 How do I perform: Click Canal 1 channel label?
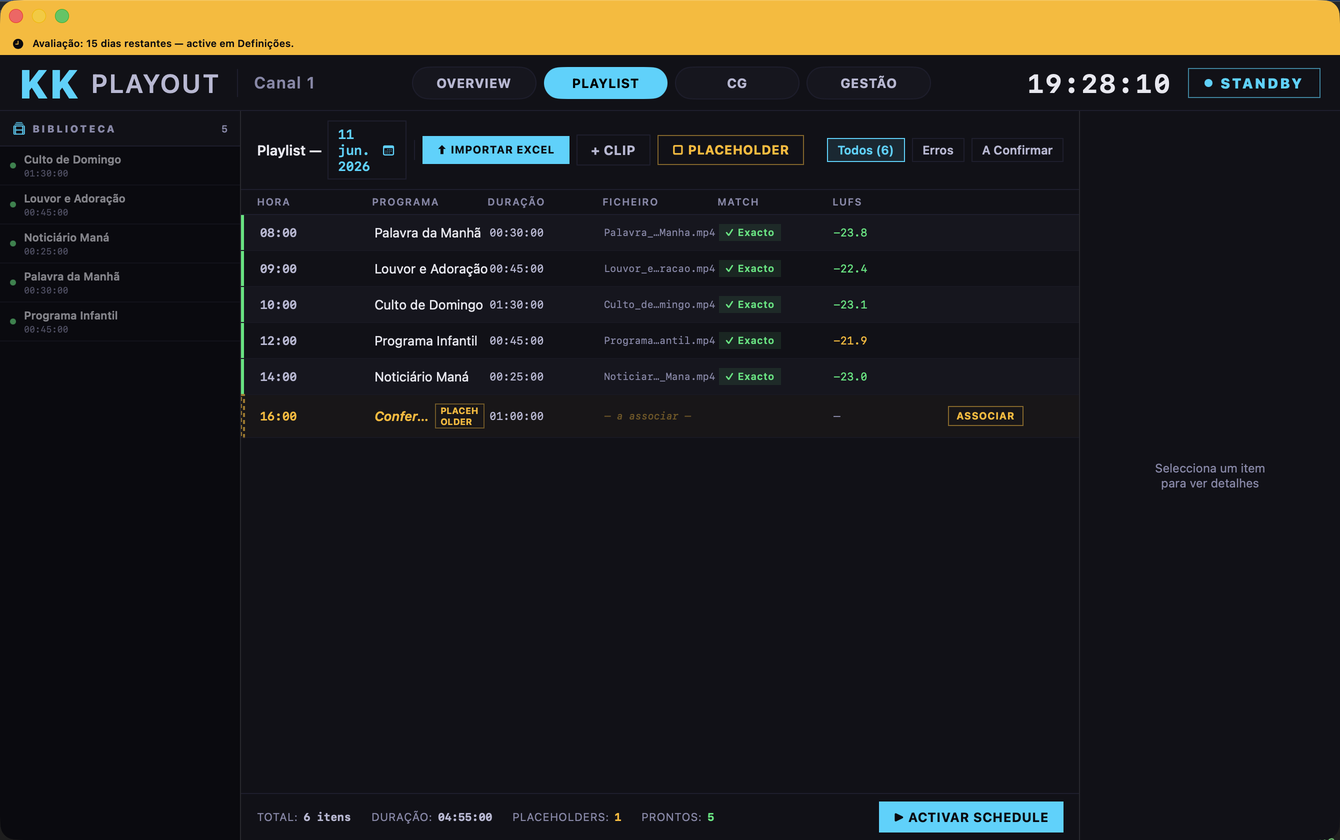tap(284, 83)
